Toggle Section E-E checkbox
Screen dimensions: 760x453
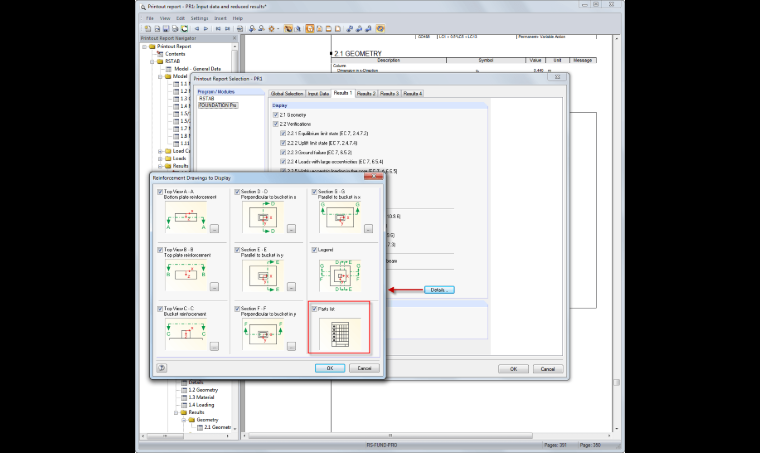(237, 250)
